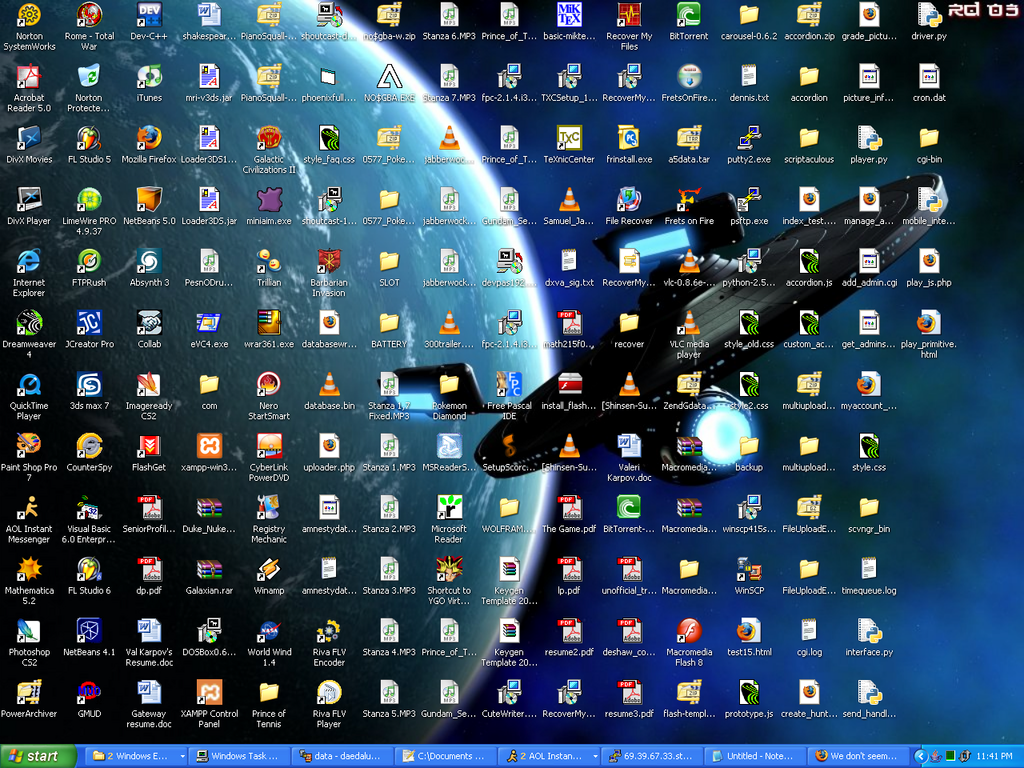
Task: Switch to 'We don't seem' Firefox taskbar button
Action: tap(859, 756)
